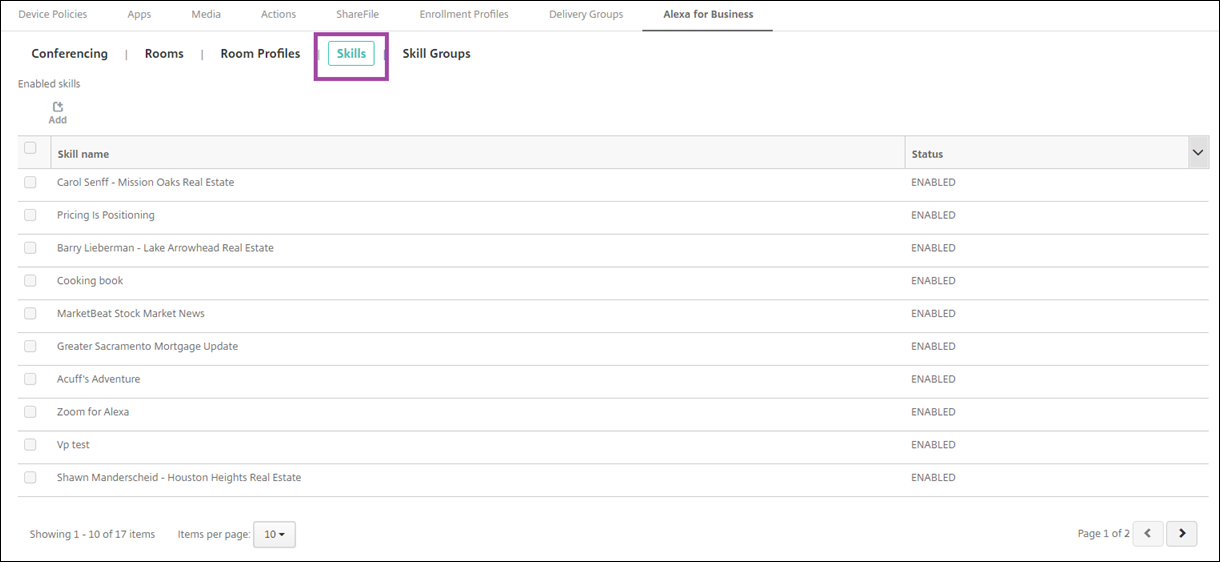Go to previous page arrow
1220x562 pixels.
pos(1148,534)
